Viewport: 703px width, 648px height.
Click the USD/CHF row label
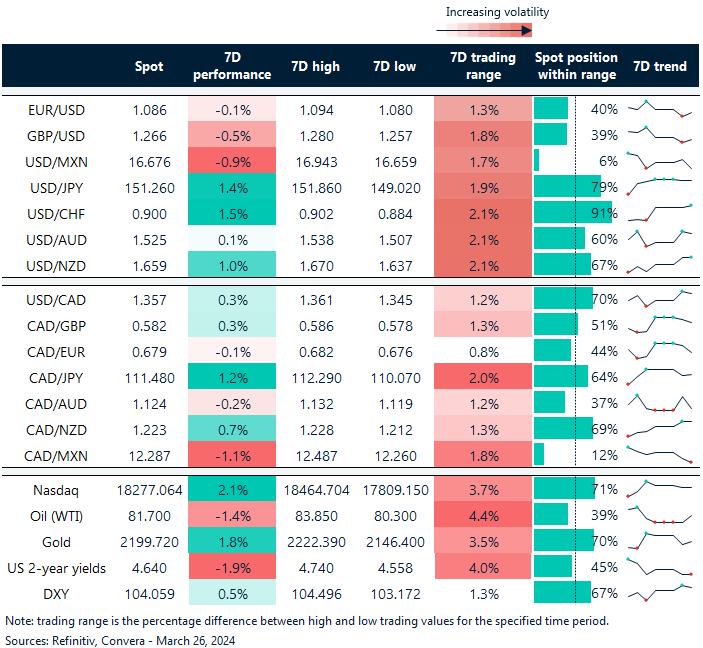pyautogui.click(x=62, y=213)
